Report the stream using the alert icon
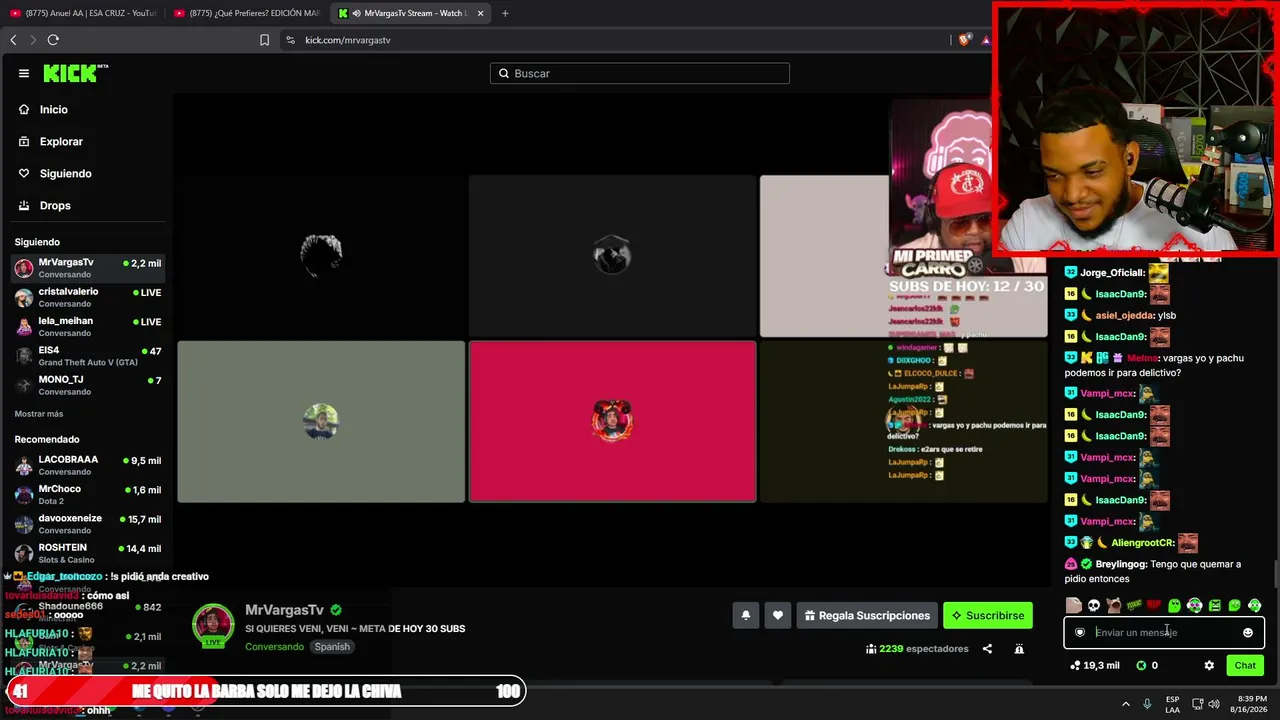The image size is (1280, 720). pyautogui.click(x=1019, y=649)
